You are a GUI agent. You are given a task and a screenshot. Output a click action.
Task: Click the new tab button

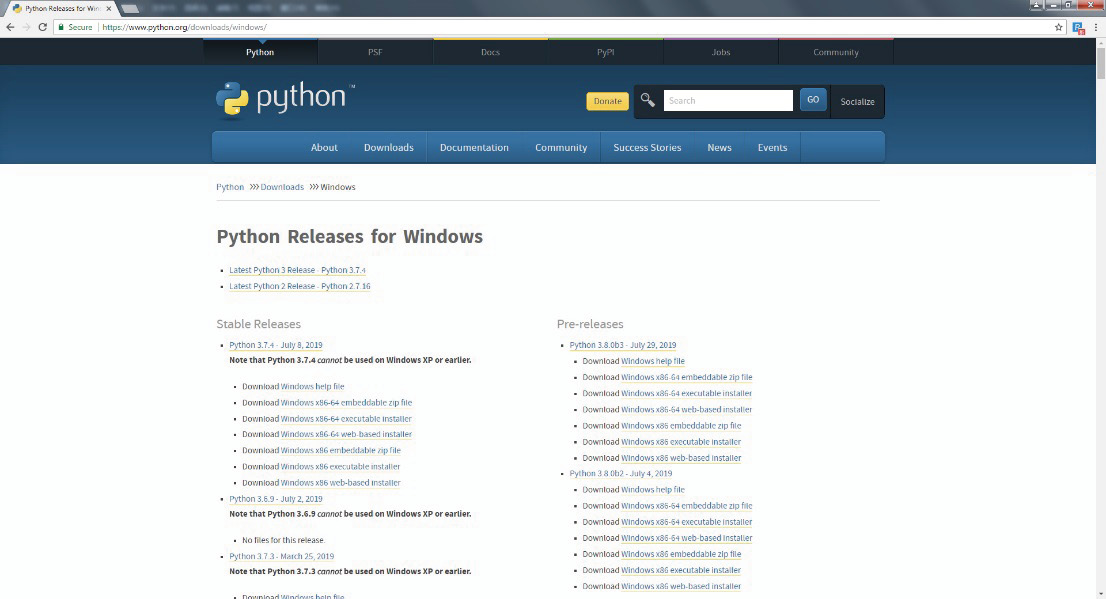130,8
